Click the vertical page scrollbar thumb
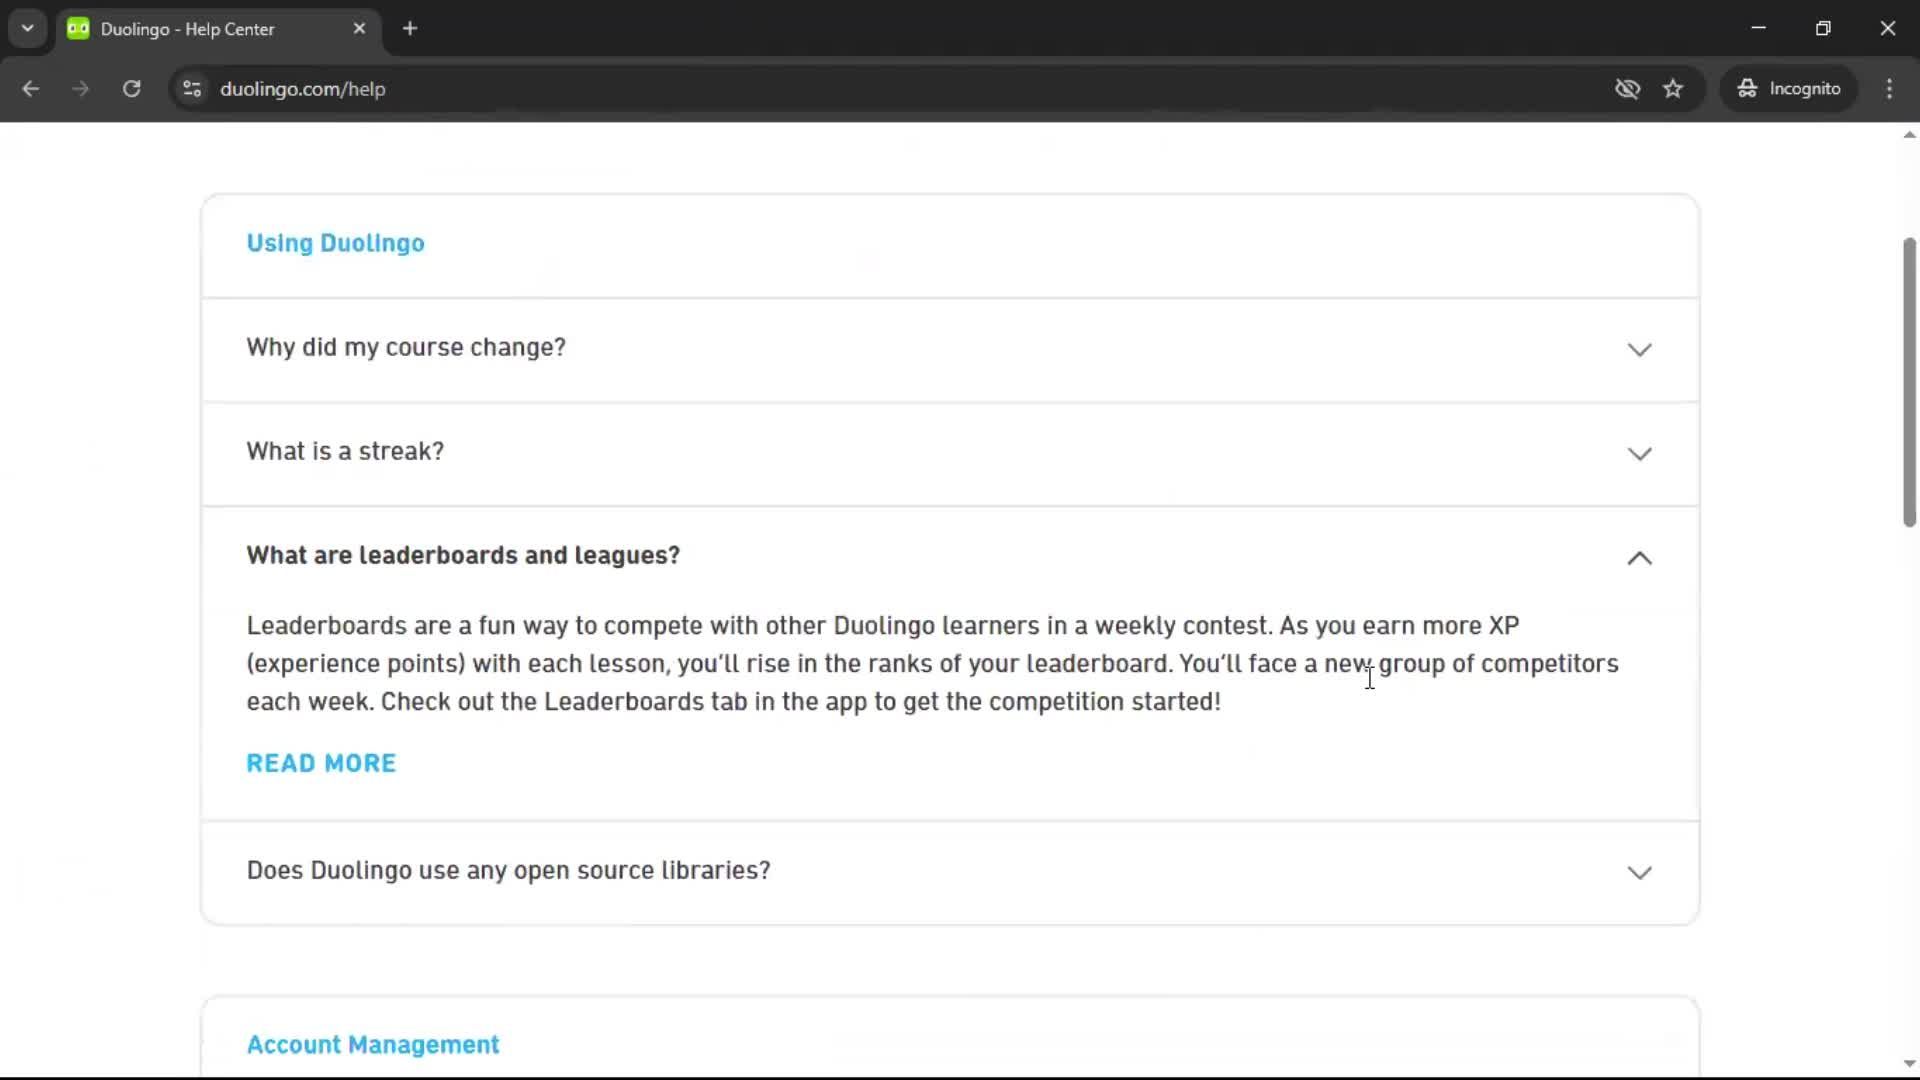Viewport: 1920px width, 1080px height. [1909, 380]
